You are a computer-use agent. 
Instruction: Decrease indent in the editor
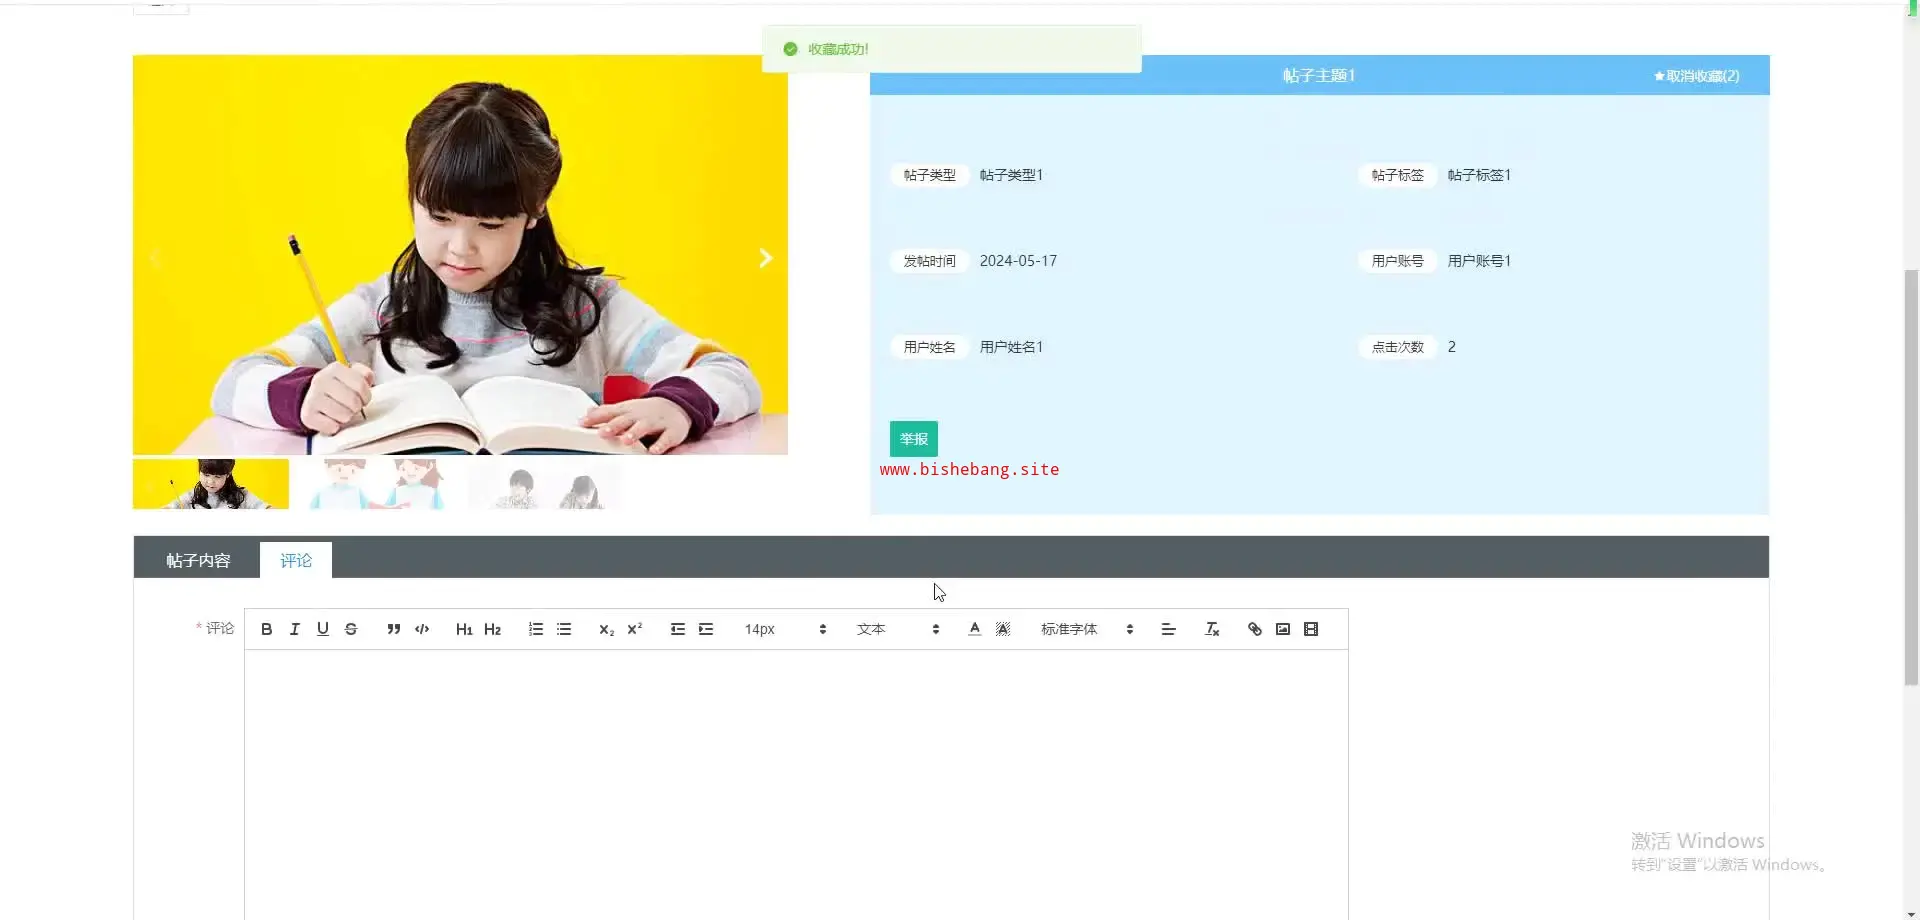(678, 629)
